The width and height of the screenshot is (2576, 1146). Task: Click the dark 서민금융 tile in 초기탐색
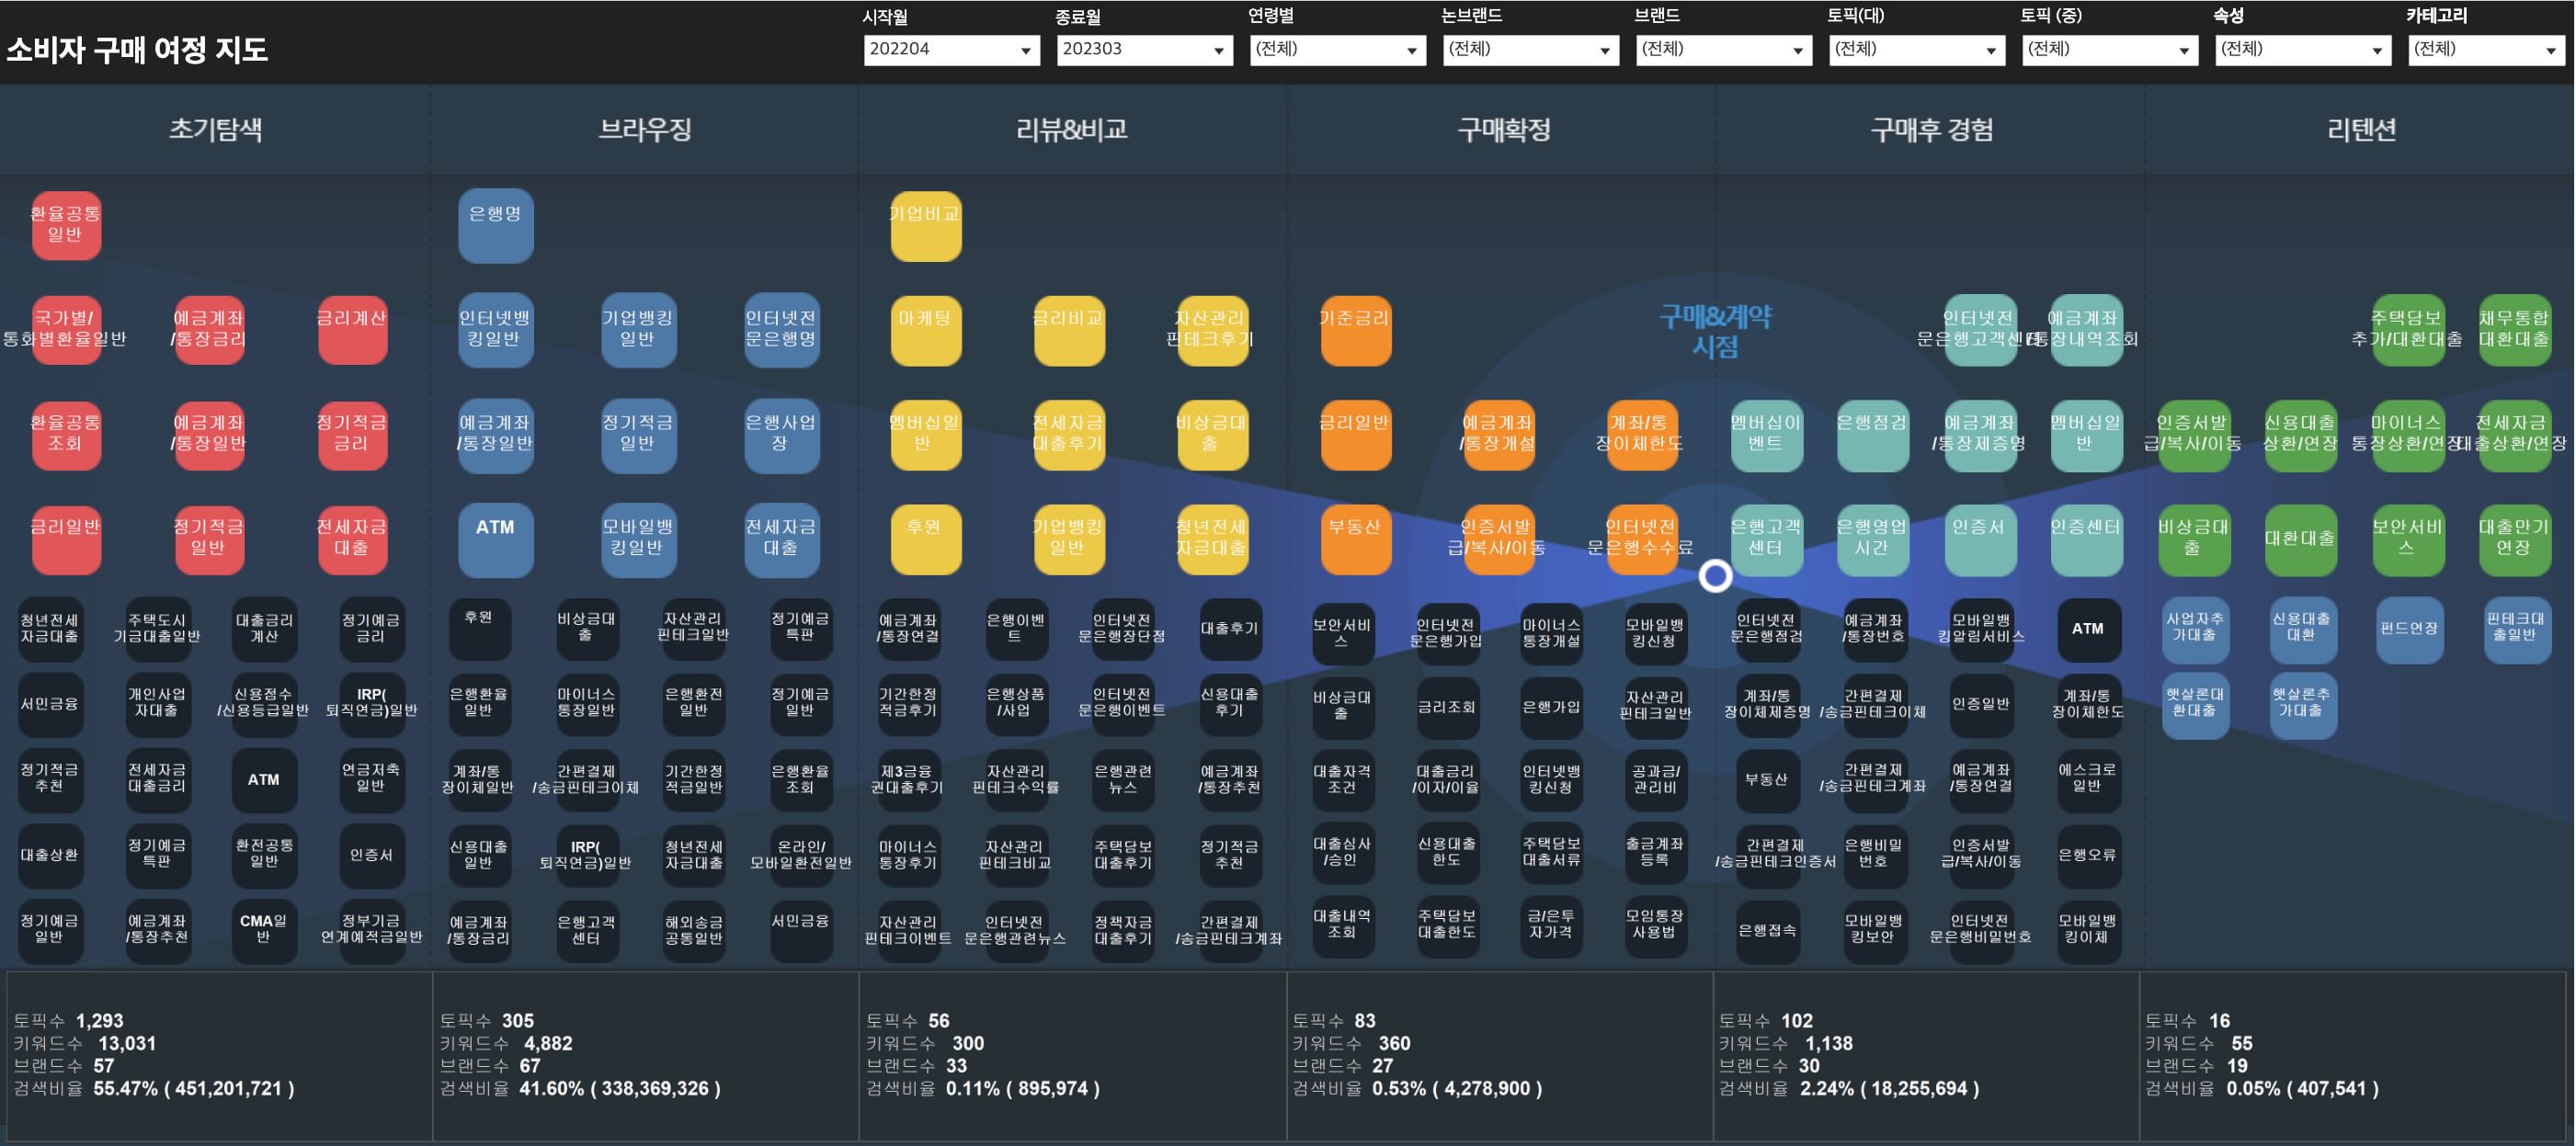49,704
